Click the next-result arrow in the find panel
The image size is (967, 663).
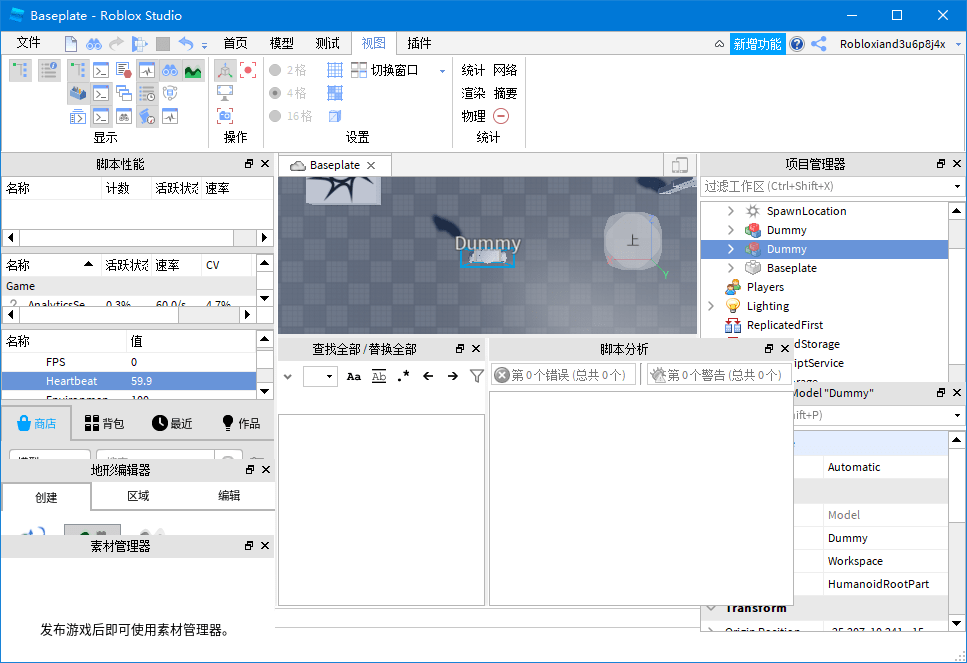[453, 376]
